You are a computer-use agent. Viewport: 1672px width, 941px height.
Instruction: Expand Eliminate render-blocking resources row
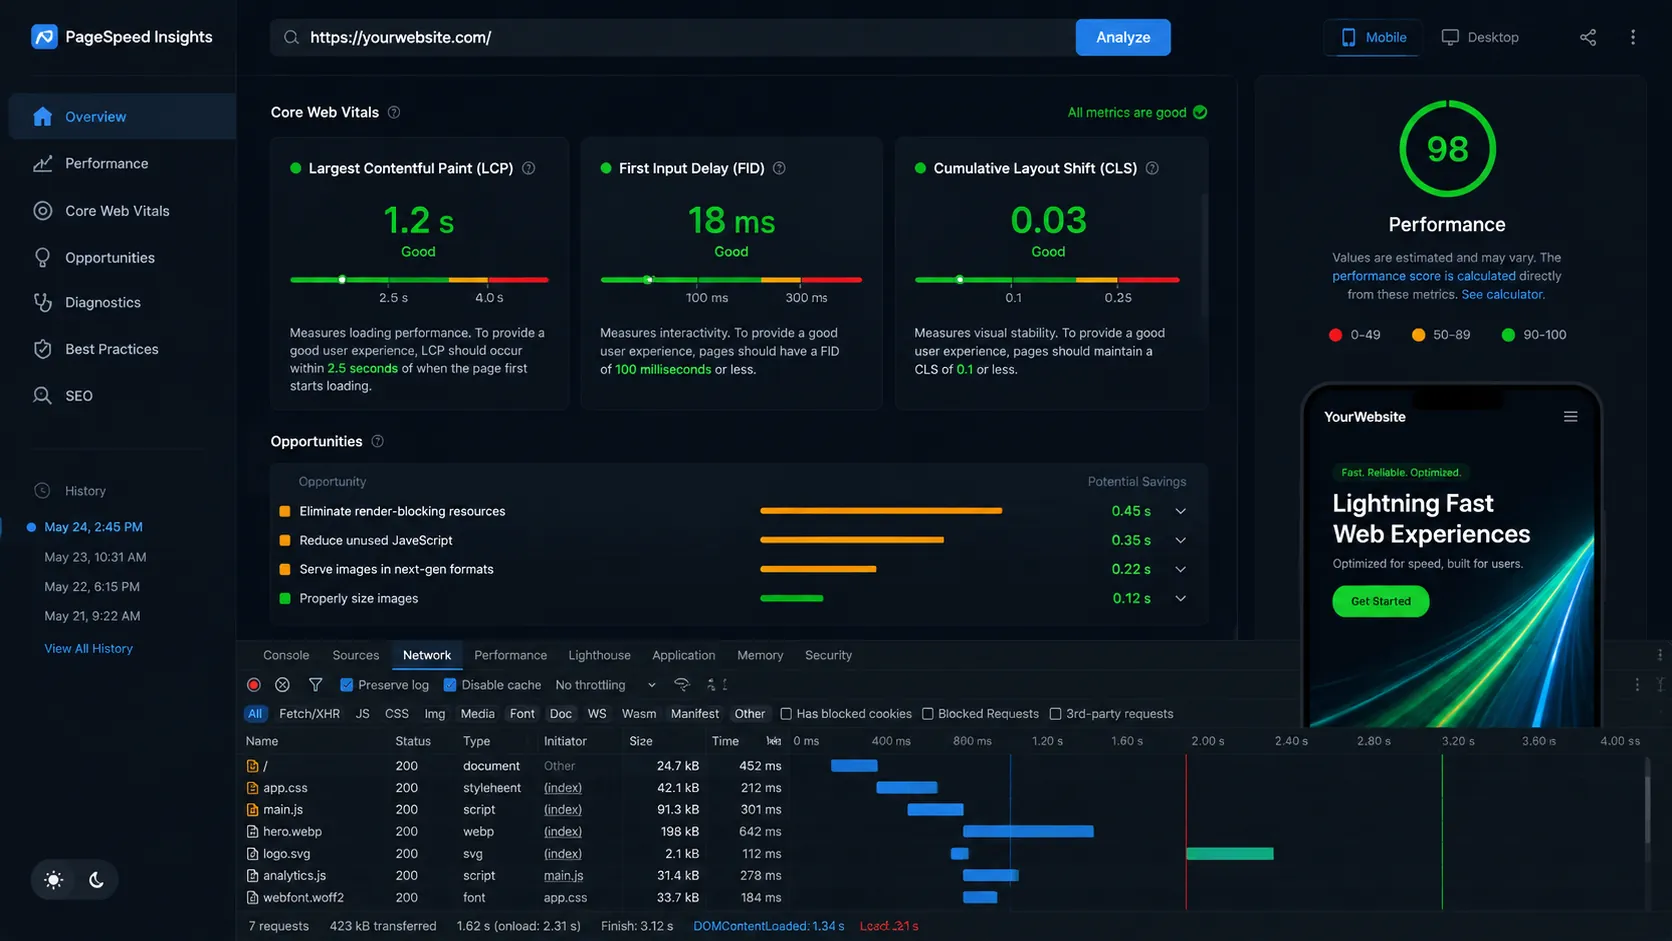tap(1180, 511)
